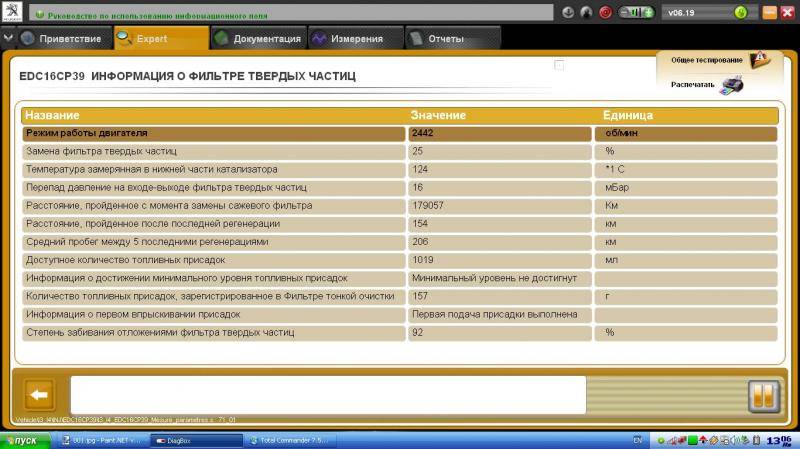Viewport: 800px width, 449px height.
Task: Switch to the Документация tab
Action: pos(257,39)
